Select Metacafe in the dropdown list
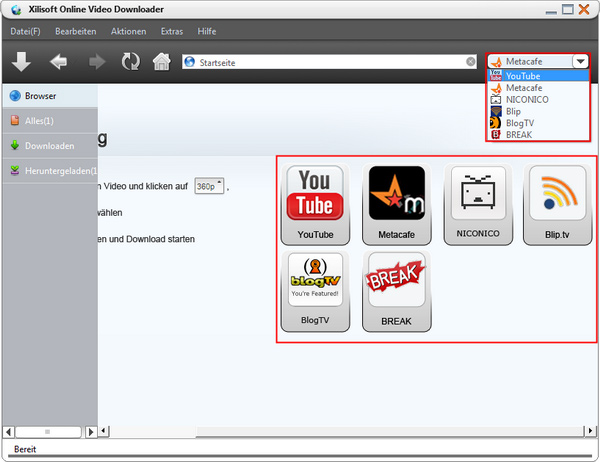Image resolution: width=600 pixels, height=462 pixels. (x=538, y=88)
